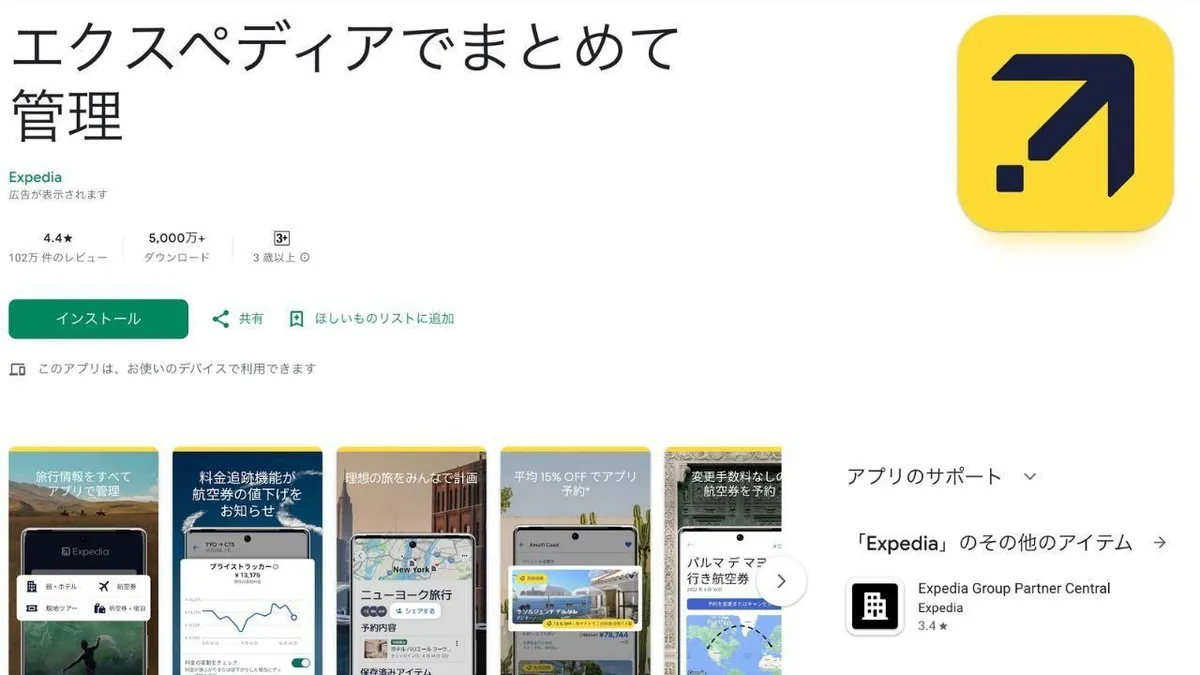Click 5,000万+ download count
Screen dimensions: 1200x675
point(177,238)
